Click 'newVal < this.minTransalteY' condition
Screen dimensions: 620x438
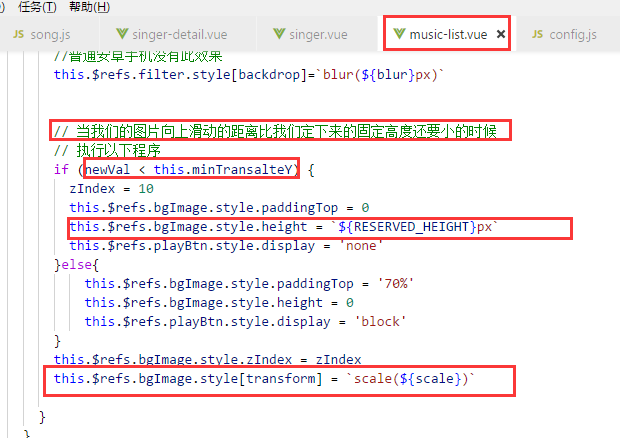tap(189, 170)
